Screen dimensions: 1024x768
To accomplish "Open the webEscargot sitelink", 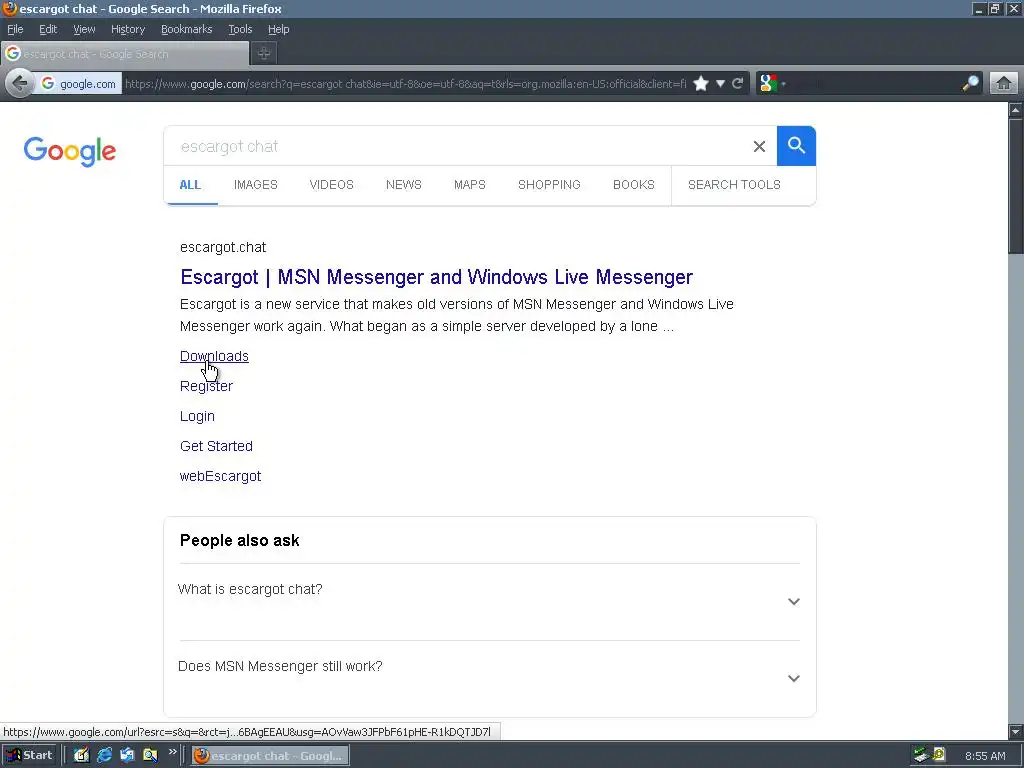I will coord(220,476).
